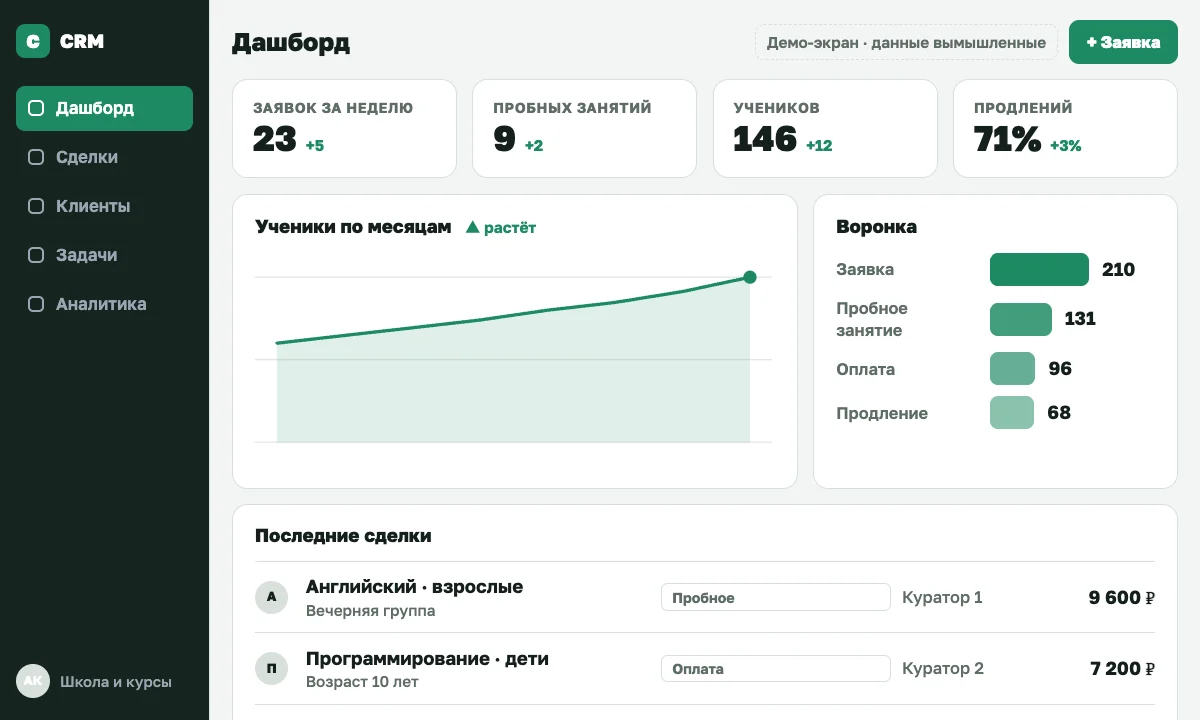Viewport: 1200px width, 720px height.
Task: Click the square icon beside Аналитика
Action: coord(36,304)
